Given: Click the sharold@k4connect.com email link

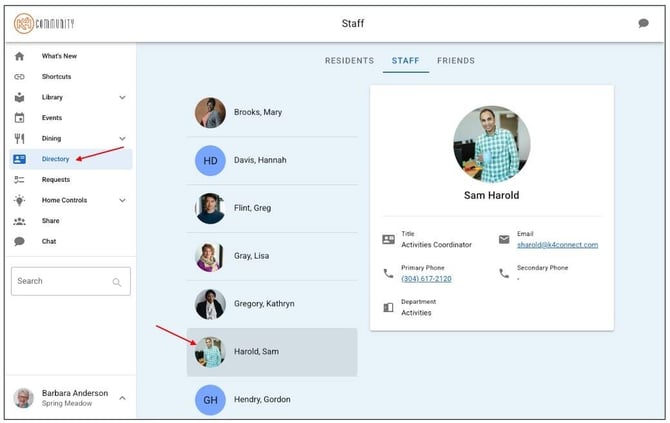Looking at the screenshot, I should tap(557, 245).
